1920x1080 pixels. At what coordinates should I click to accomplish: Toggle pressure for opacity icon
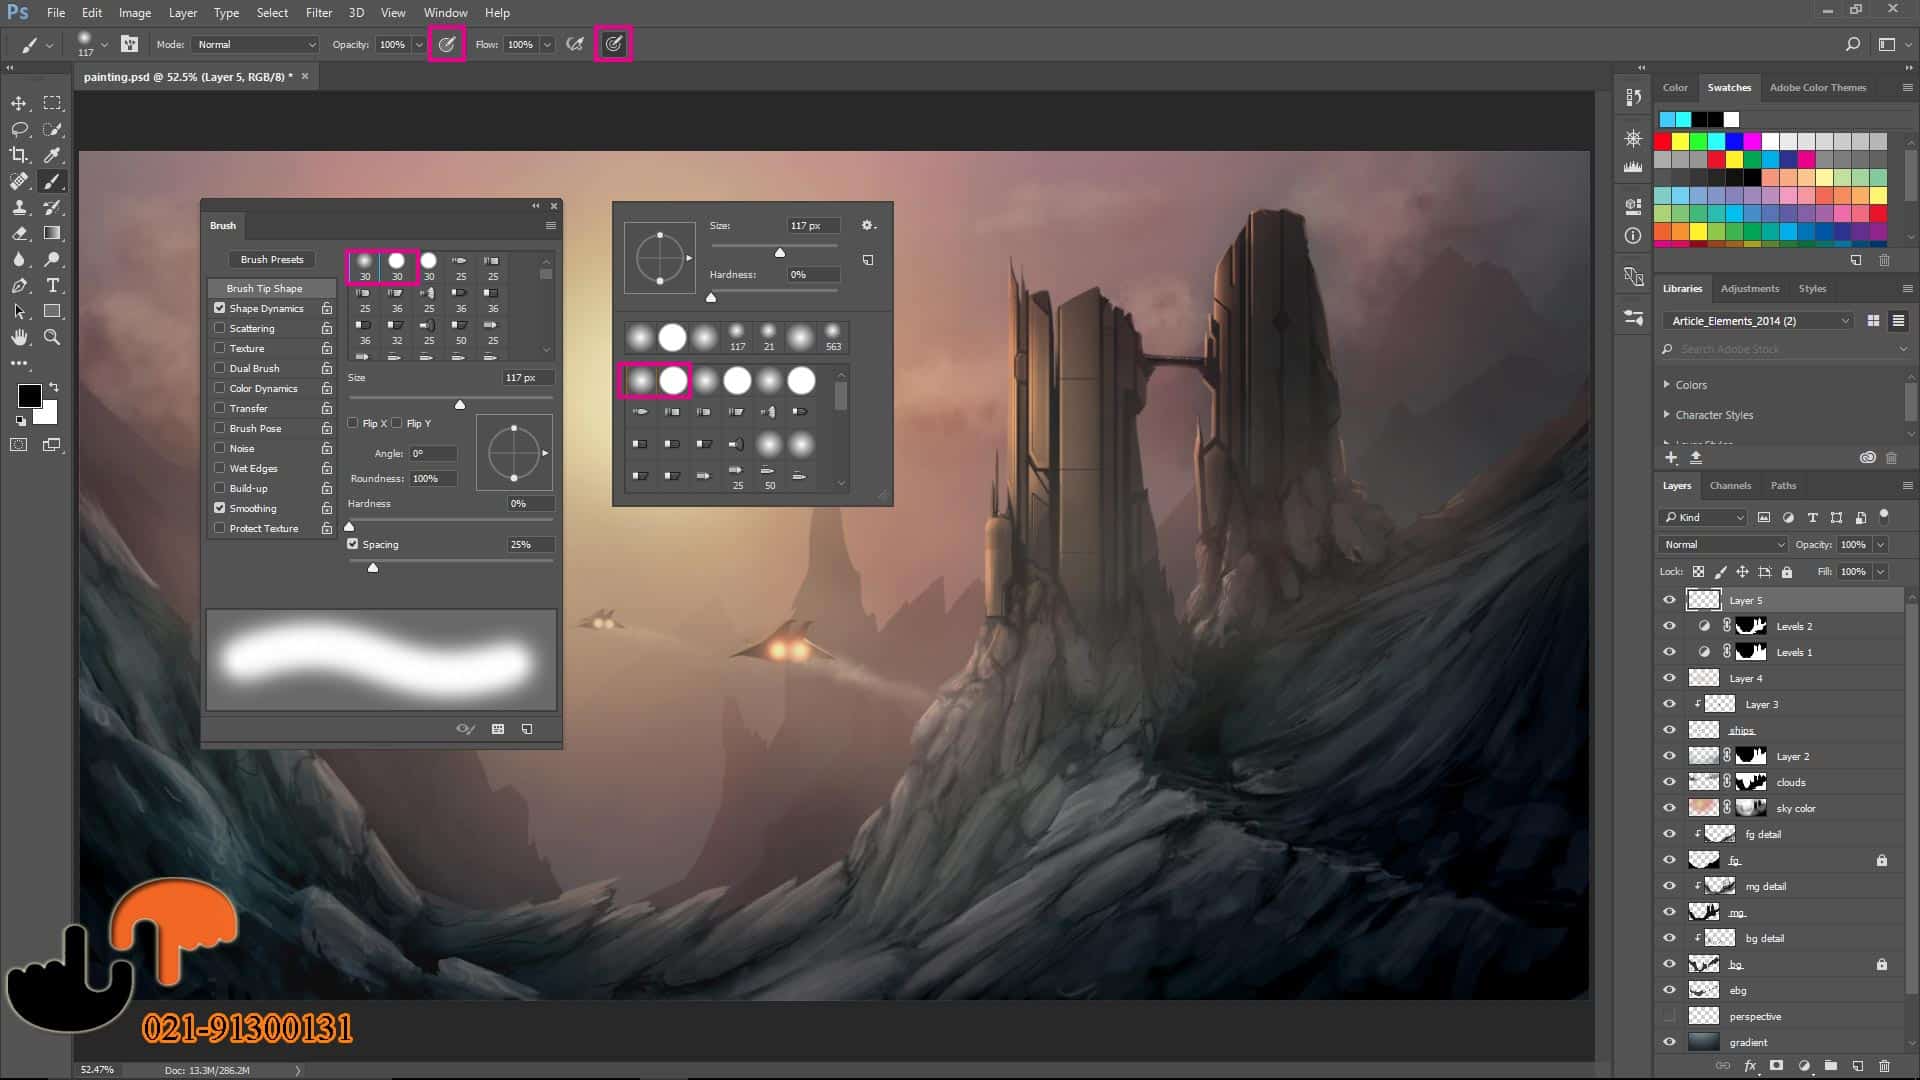447,44
